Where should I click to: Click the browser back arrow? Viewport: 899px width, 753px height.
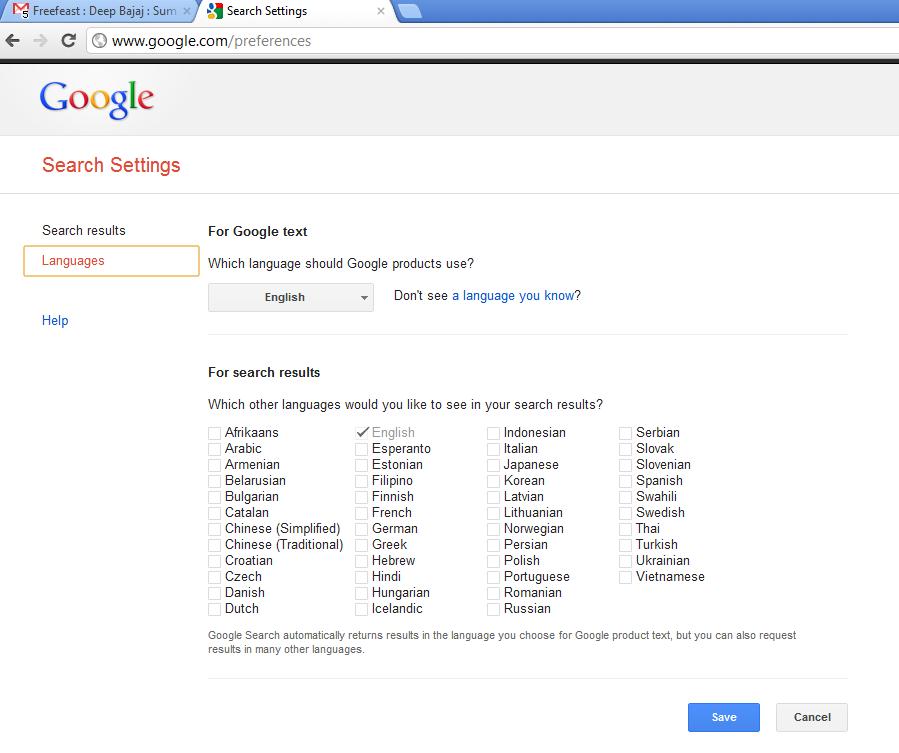13,41
